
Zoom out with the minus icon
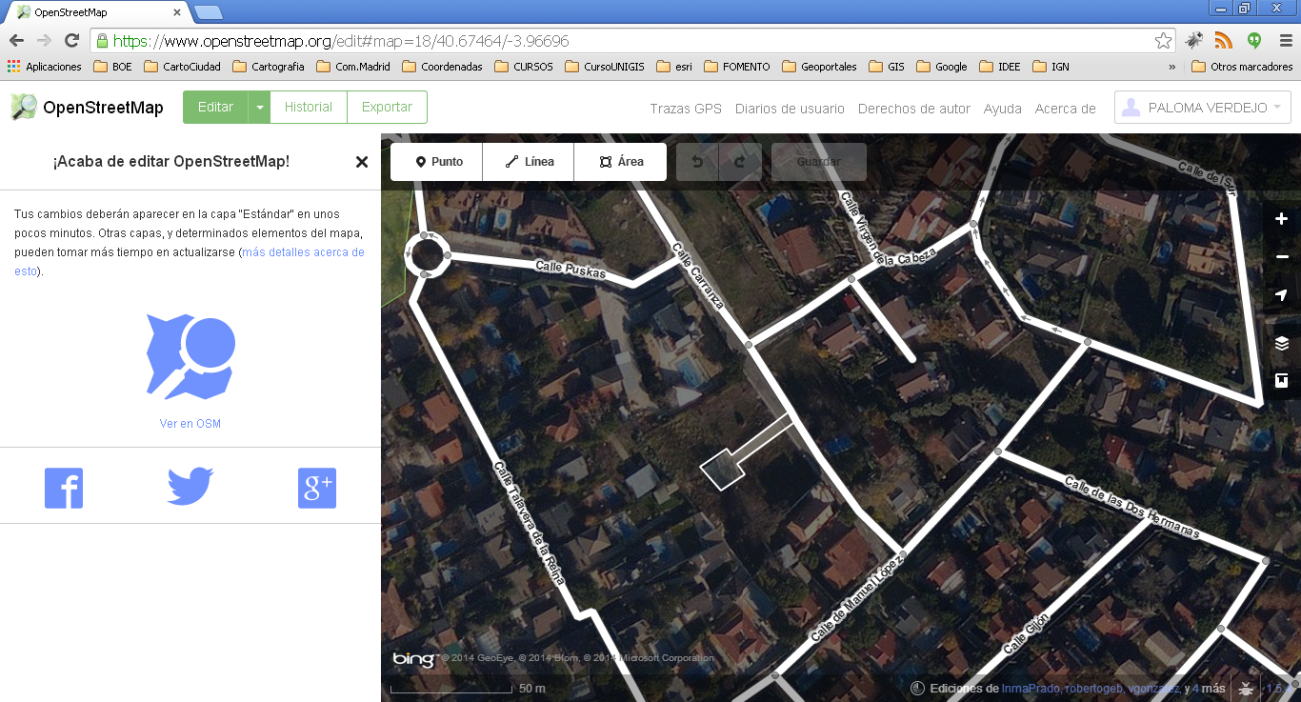1281,256
